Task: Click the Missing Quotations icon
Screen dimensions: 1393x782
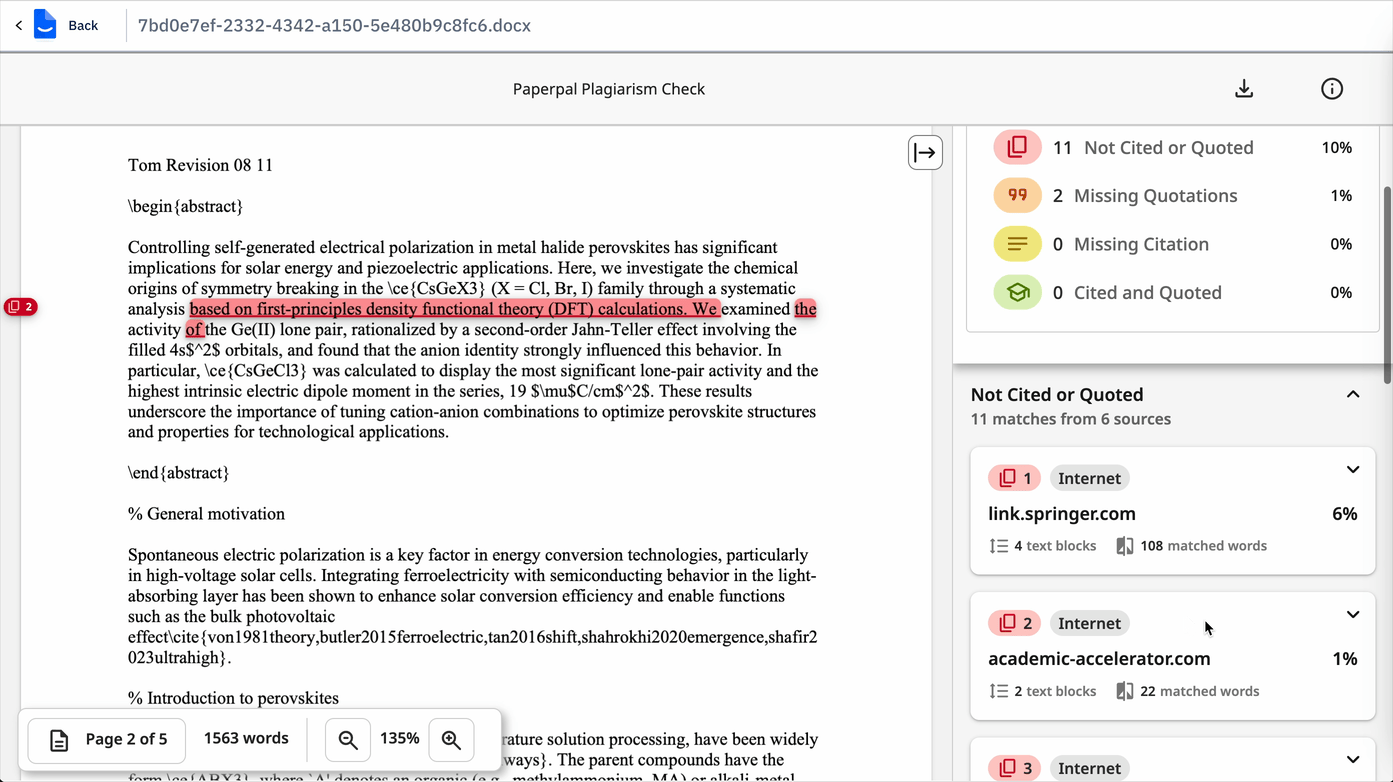Action: (x=1017, y=196)
